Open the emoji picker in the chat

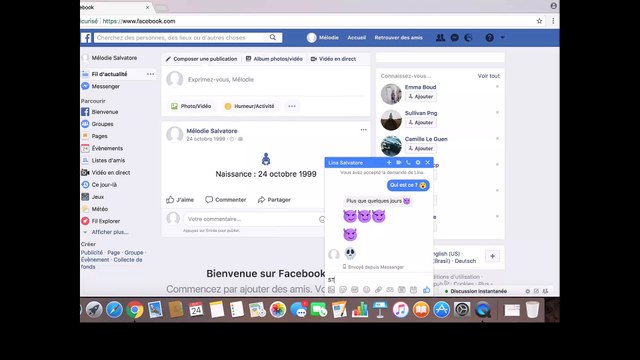tap(367, 289)
